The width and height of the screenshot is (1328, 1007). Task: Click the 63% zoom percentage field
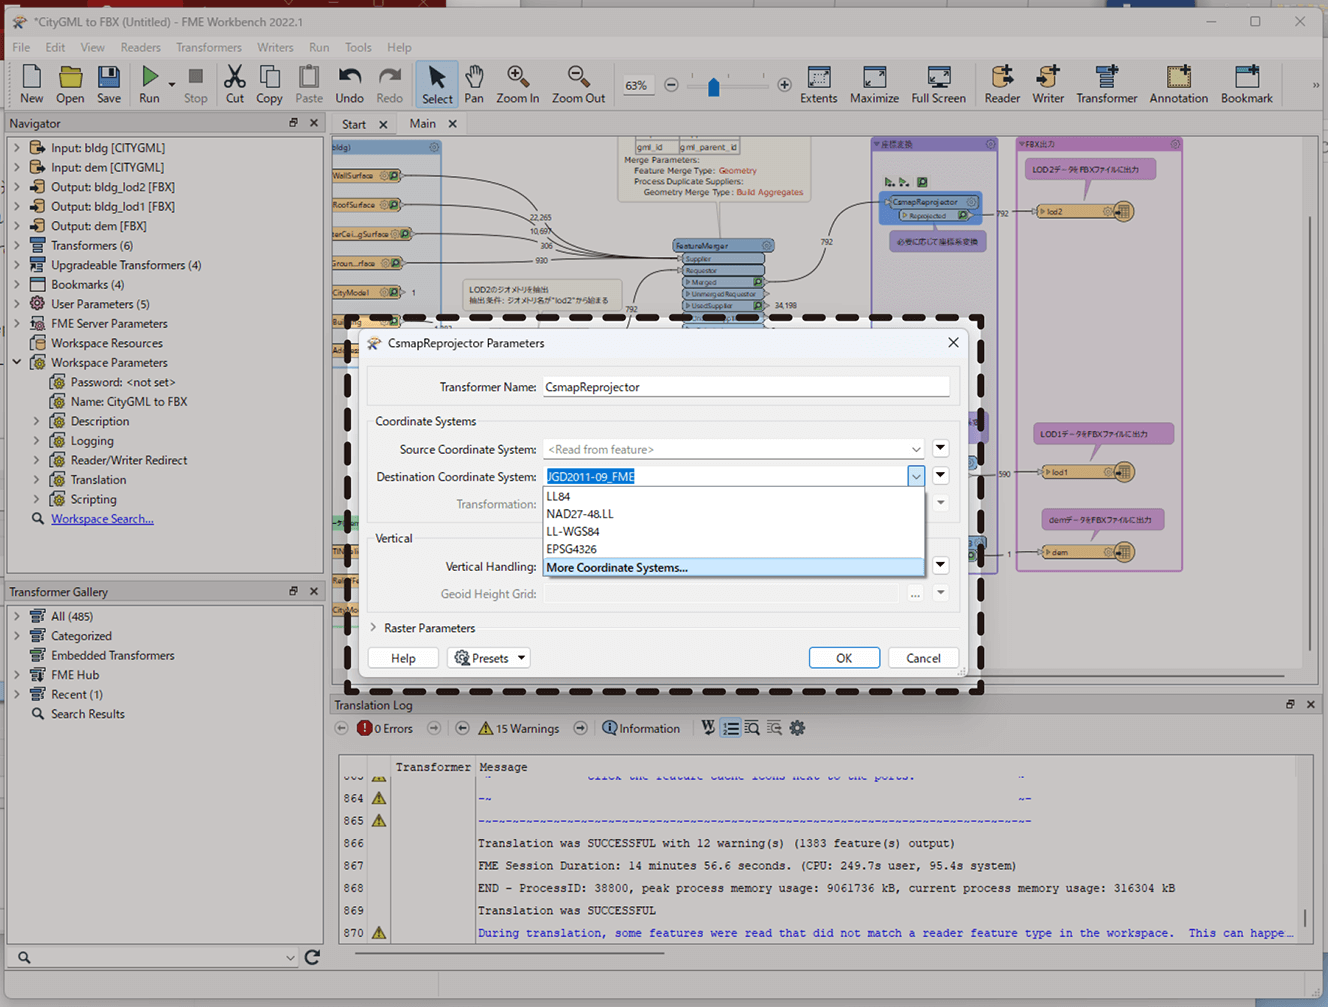[636, 85]
